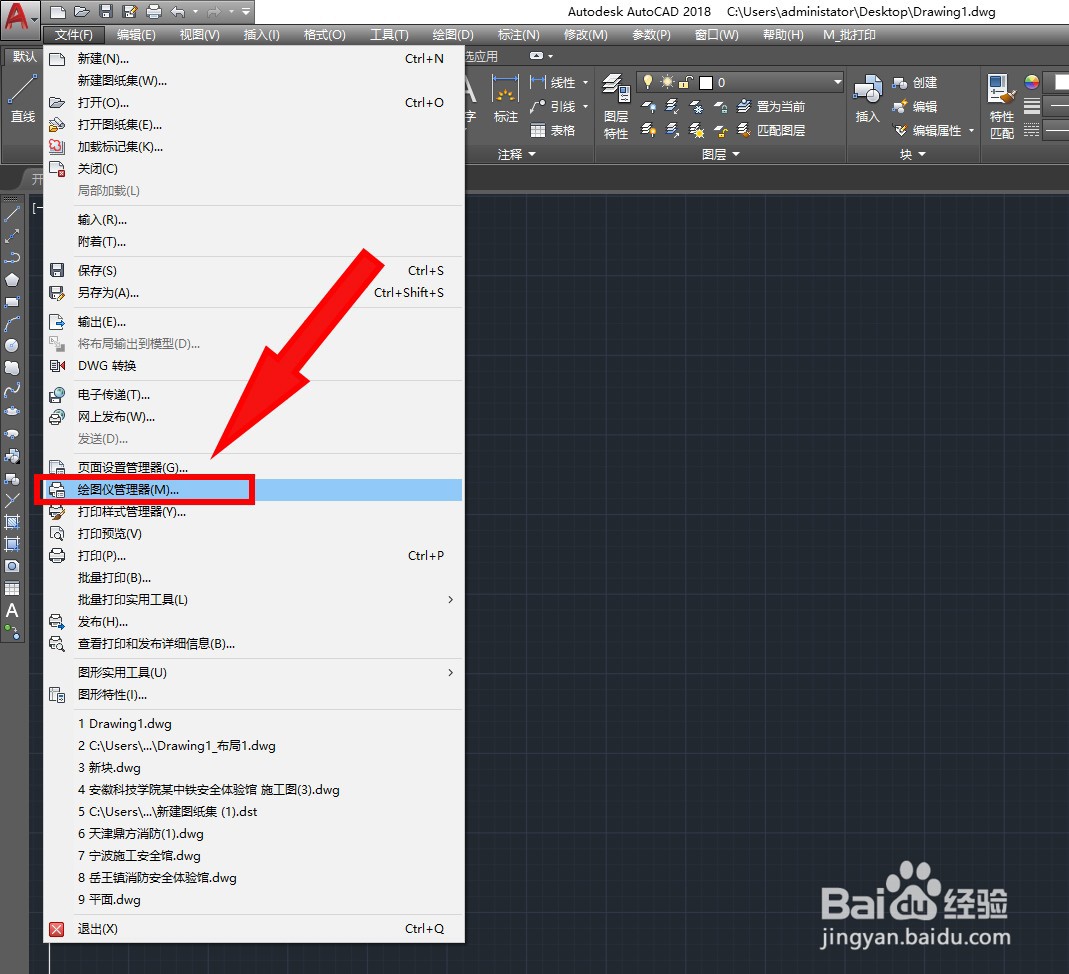1069x974 pixels.
Task: Toggle layer 0 on/off light bulb
Action: 648,82
